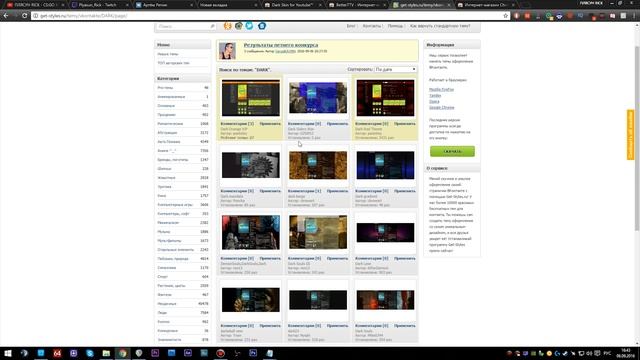The image size is (640, 360).
Task: Switch to the 'Новая вкладка' tab
Action: [228, 5]
